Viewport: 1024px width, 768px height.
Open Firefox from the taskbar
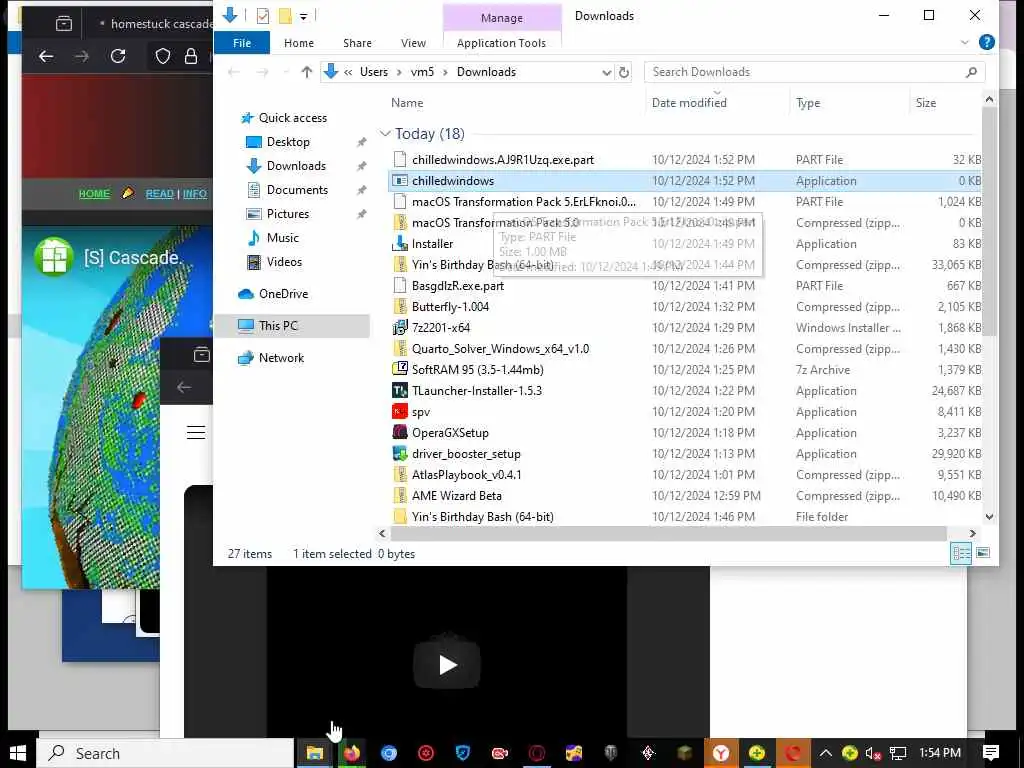351,753
